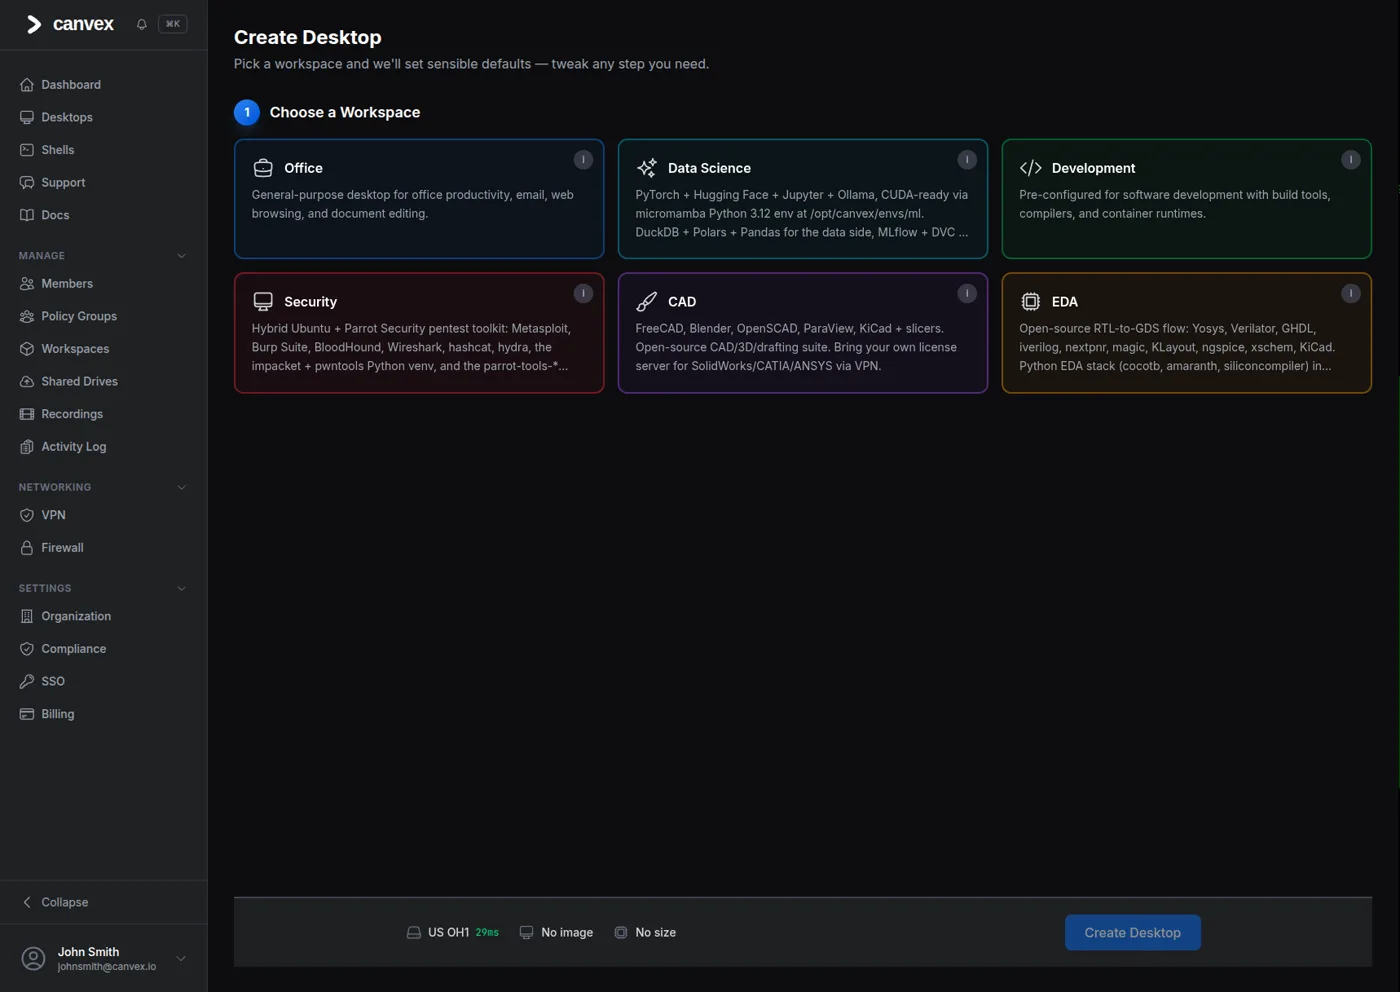Show info for the EDA workspace
This screenshot has height=992, width=1400.
pos(1351,293)
